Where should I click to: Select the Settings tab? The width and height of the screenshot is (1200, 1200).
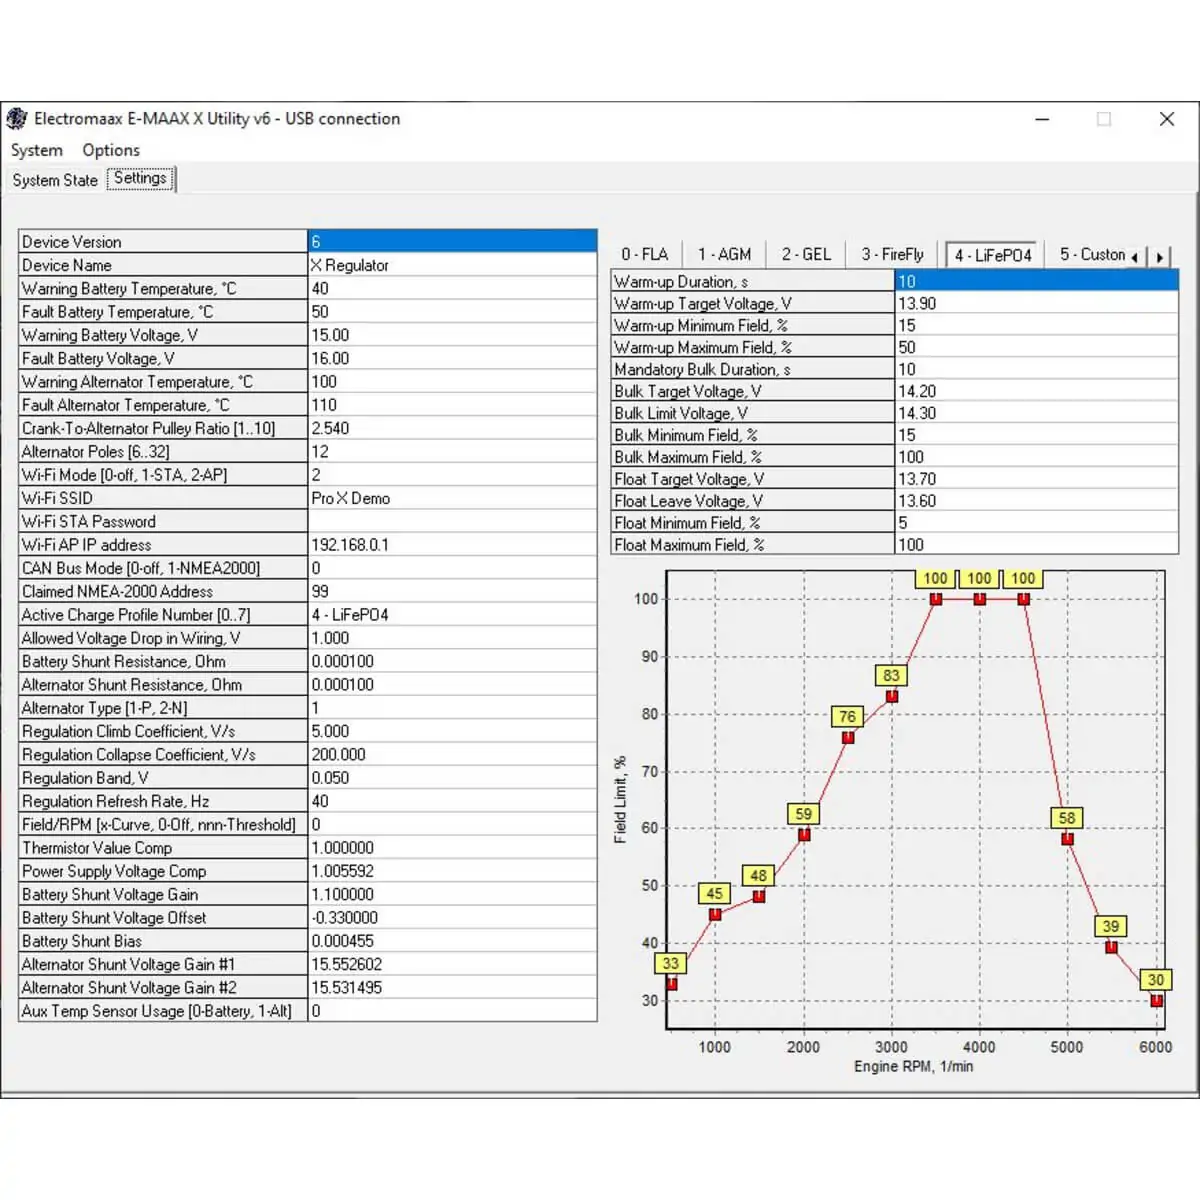140,179
